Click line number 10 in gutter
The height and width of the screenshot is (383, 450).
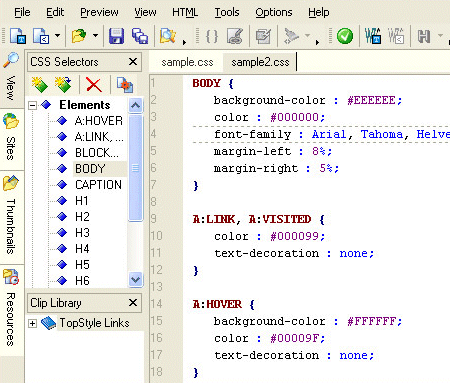(156, 236)
